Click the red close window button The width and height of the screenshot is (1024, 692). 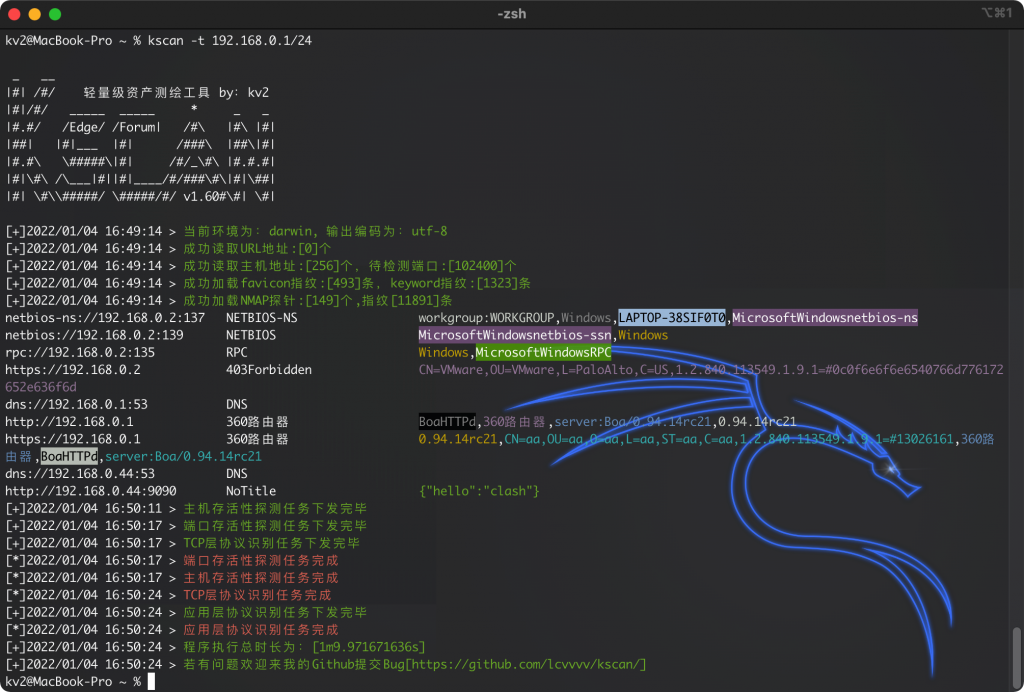(15, 15)
